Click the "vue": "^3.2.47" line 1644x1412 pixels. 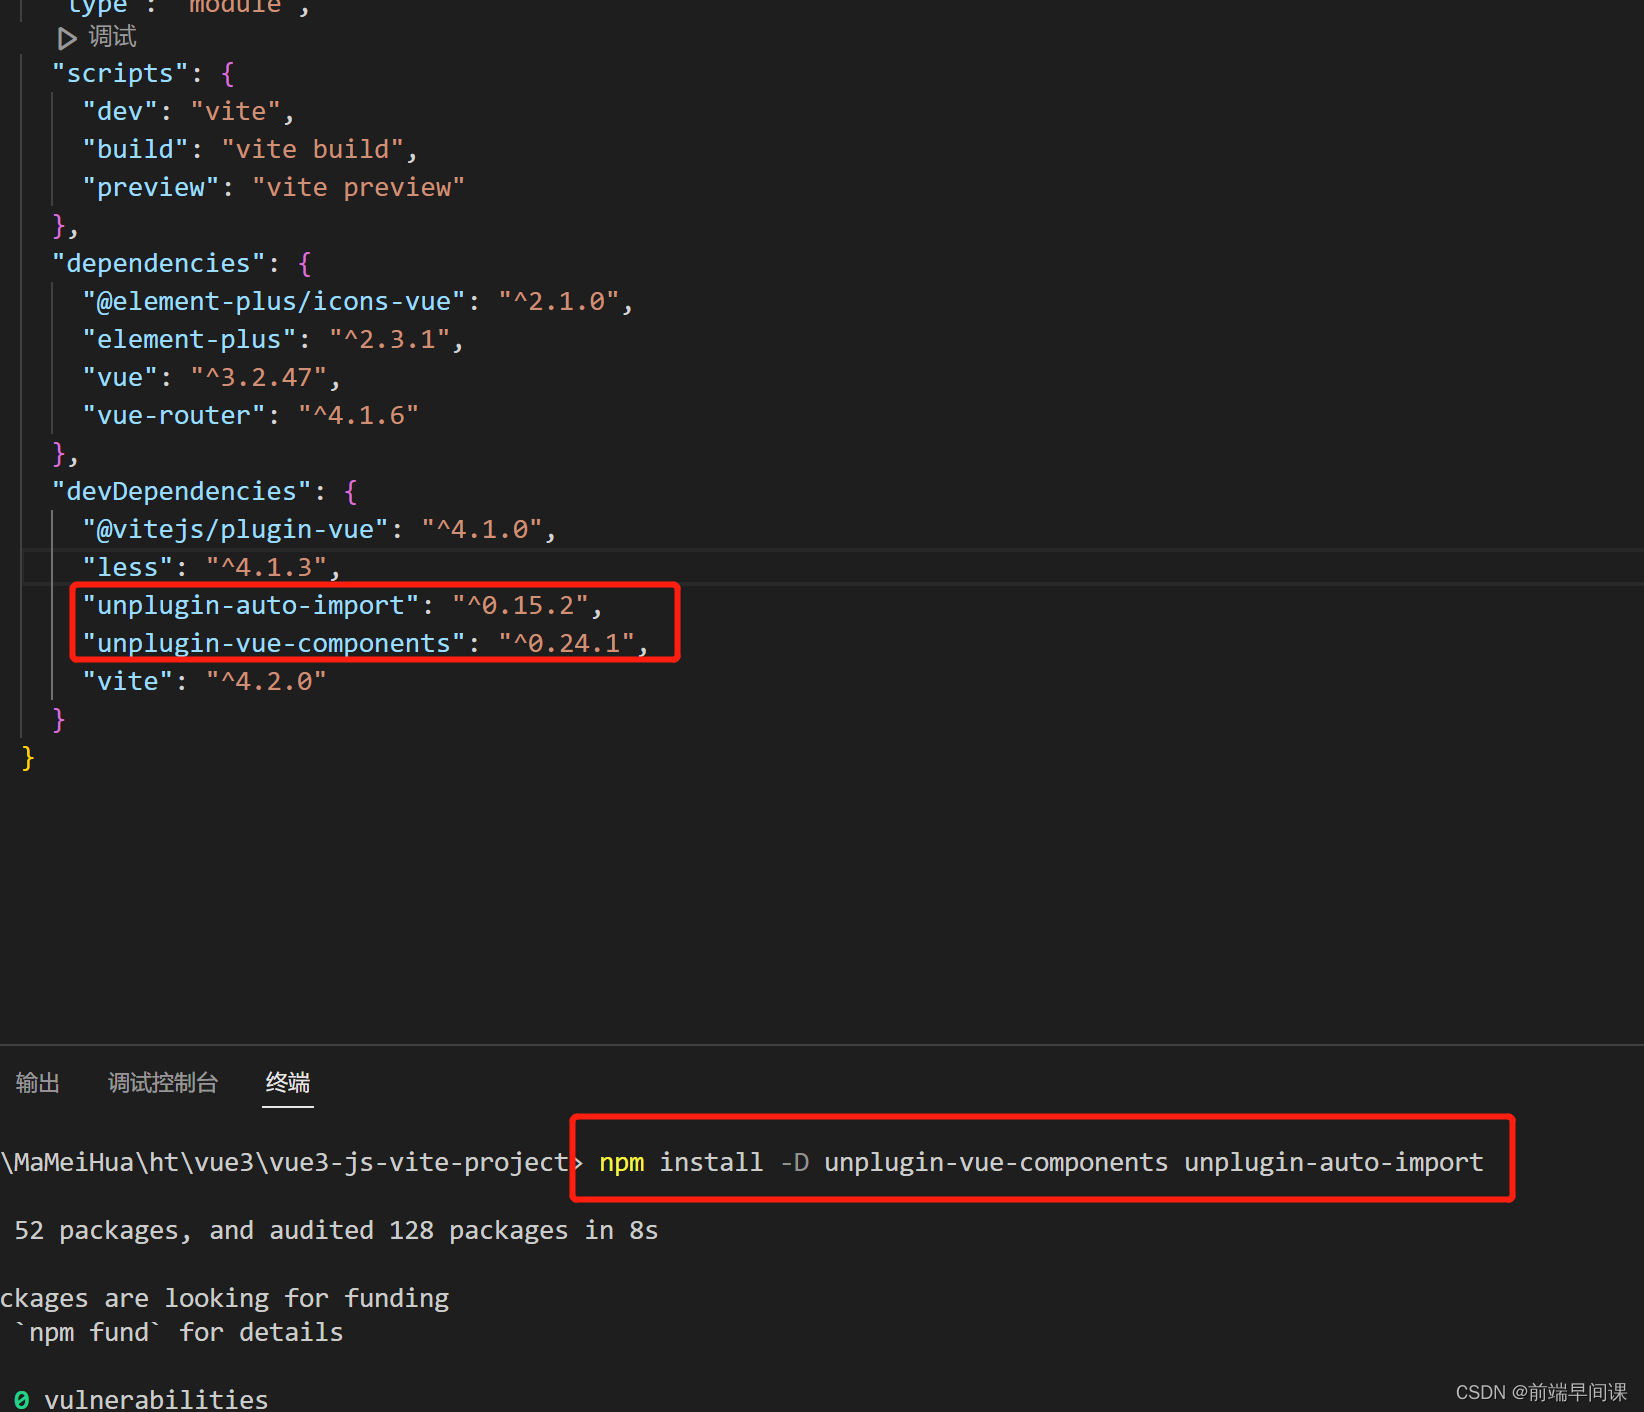[x=212, y=378]
